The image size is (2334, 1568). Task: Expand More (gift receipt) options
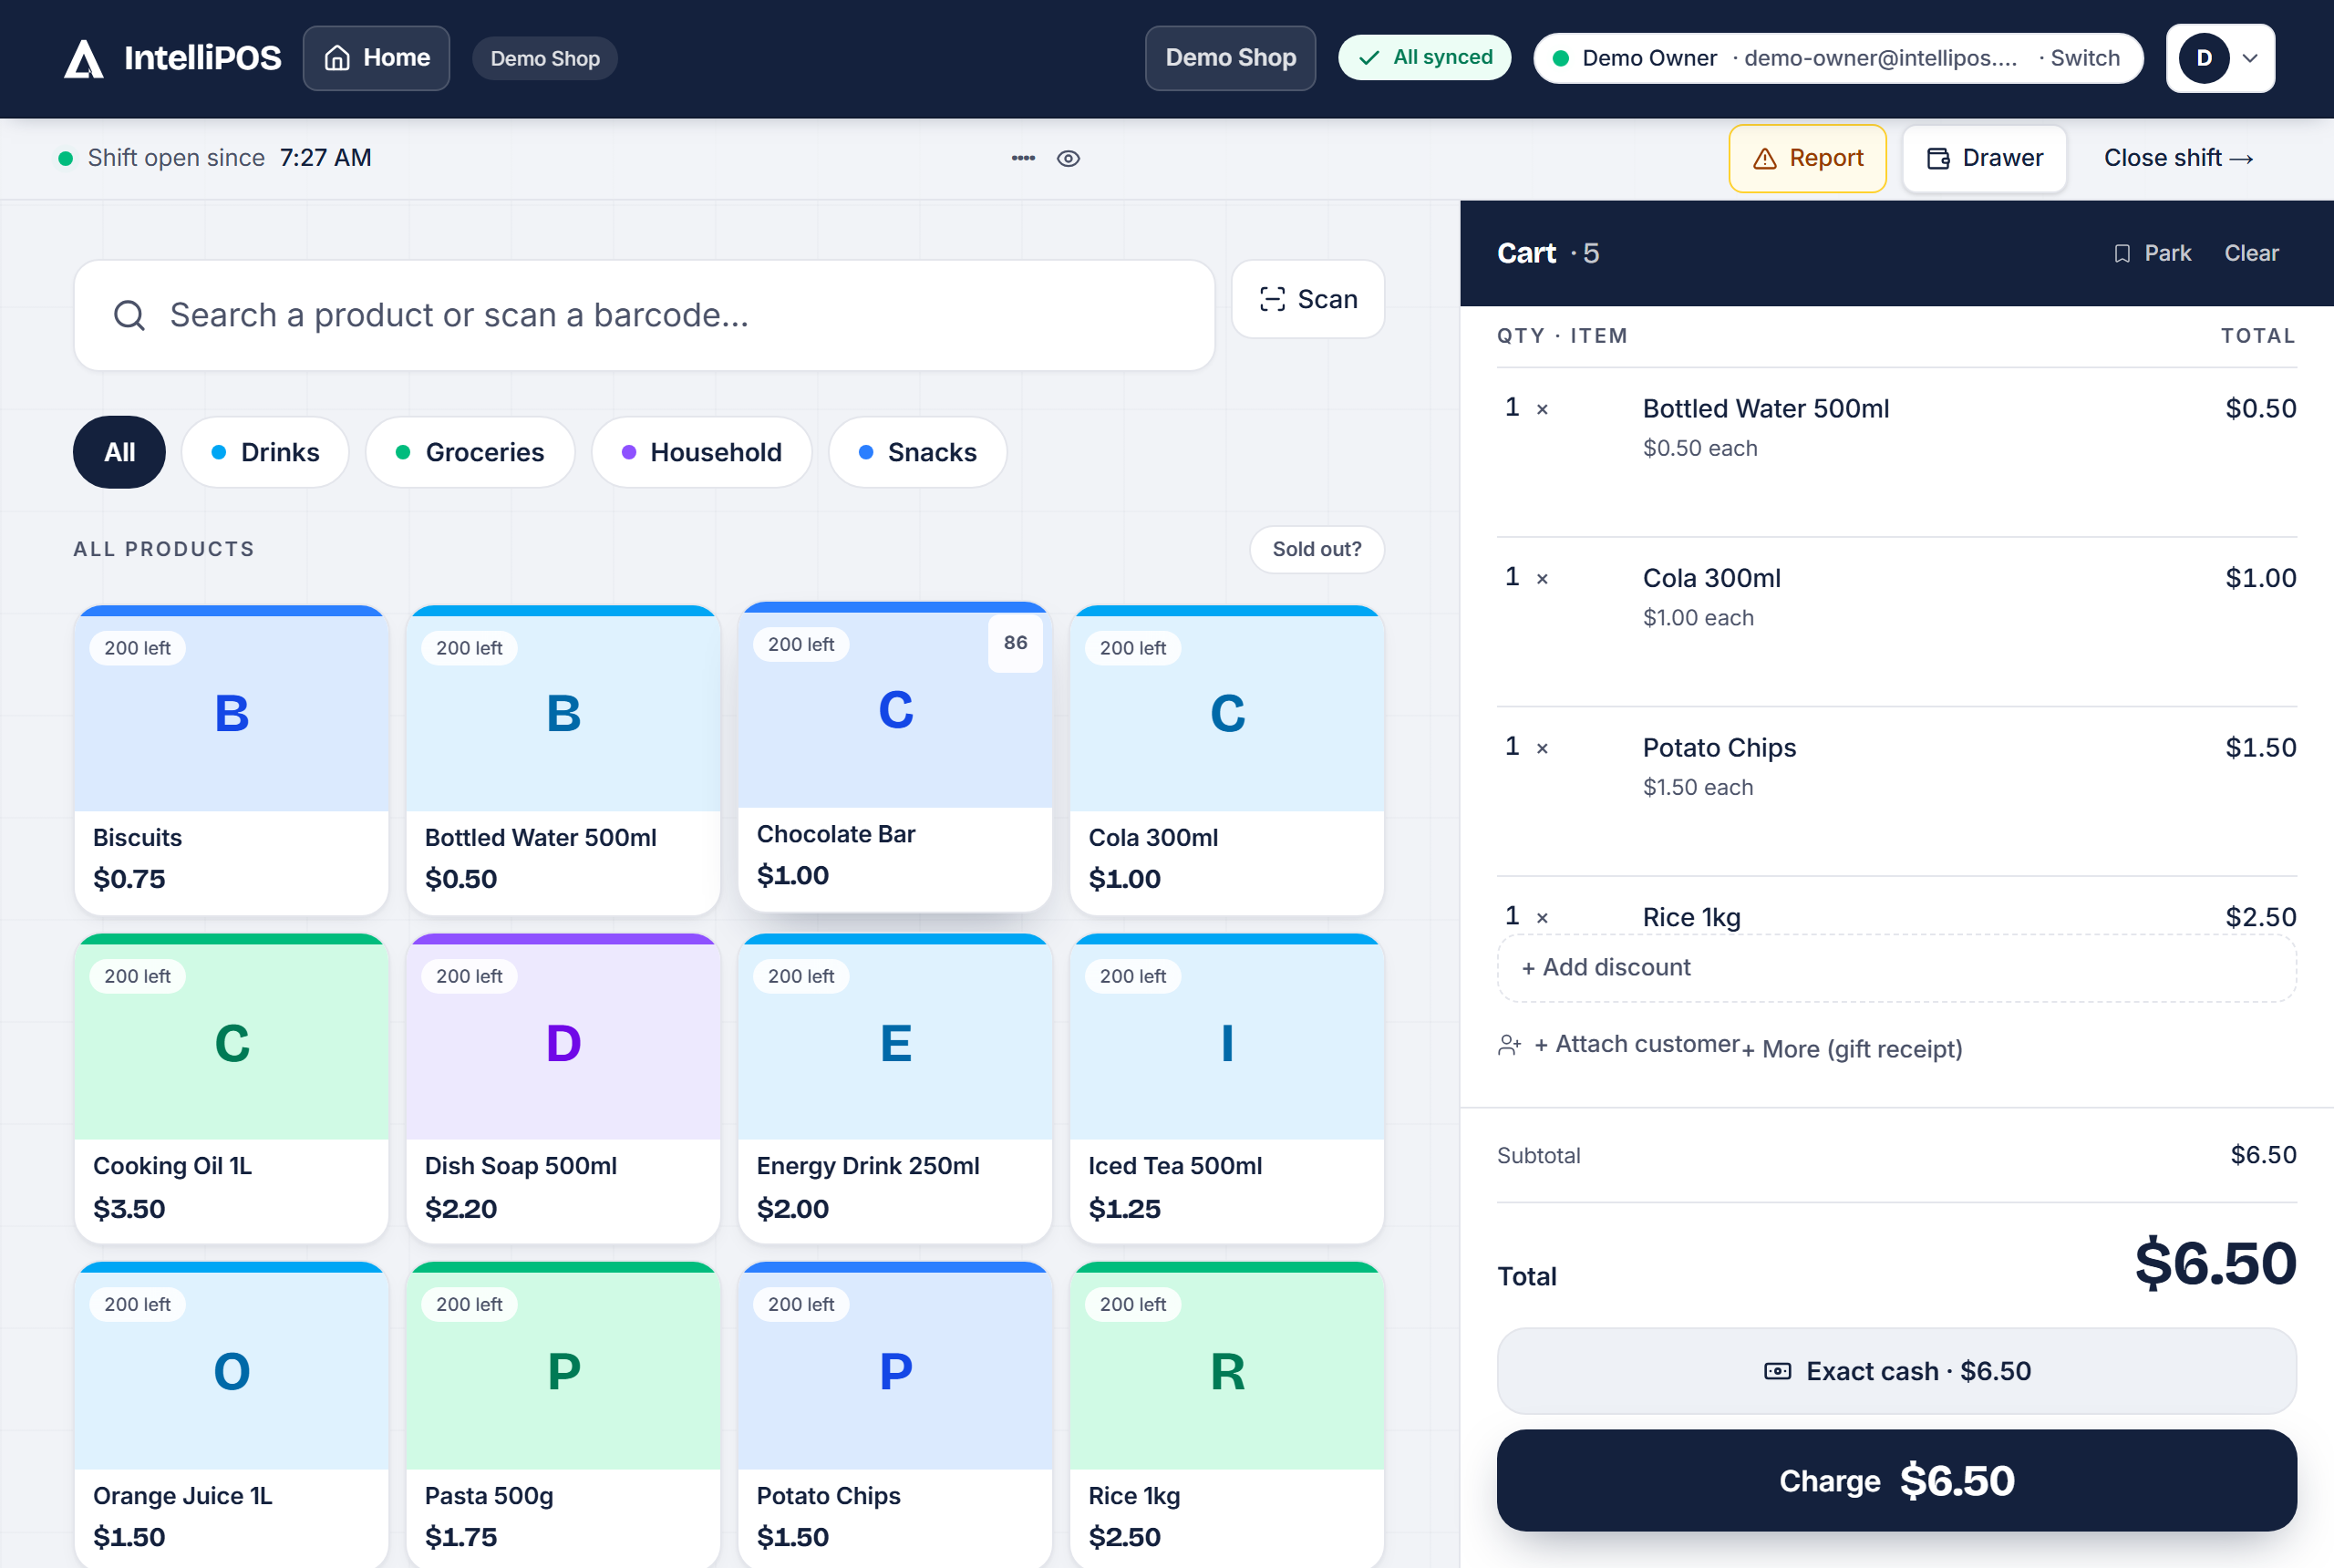[x=1852, y=1049]
